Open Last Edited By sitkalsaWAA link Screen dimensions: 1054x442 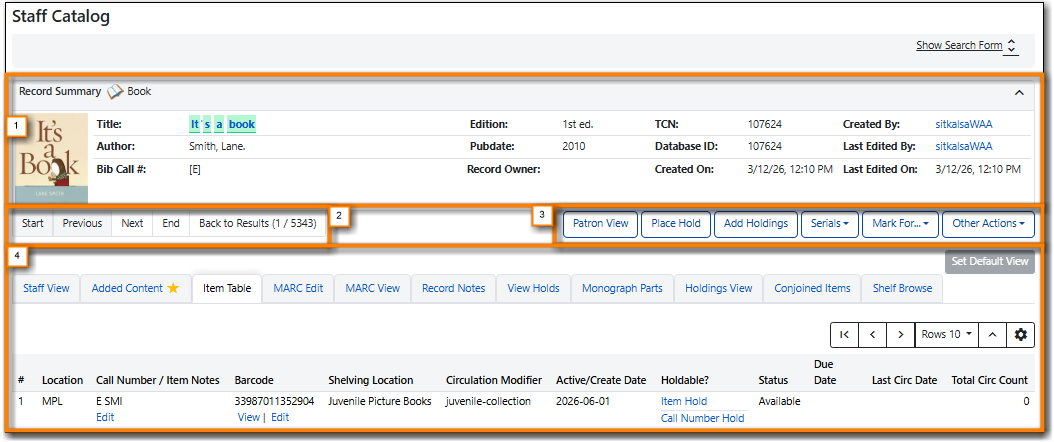click(x=964, y=146)
